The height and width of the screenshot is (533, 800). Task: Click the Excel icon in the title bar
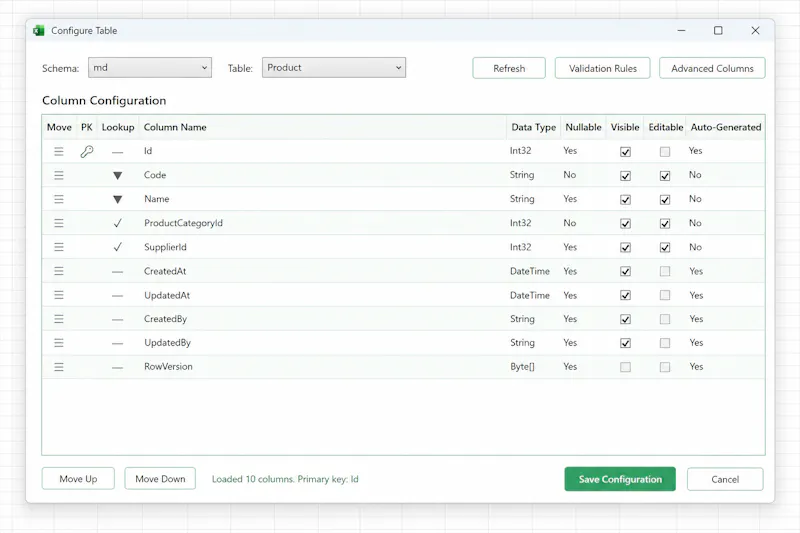39,31
